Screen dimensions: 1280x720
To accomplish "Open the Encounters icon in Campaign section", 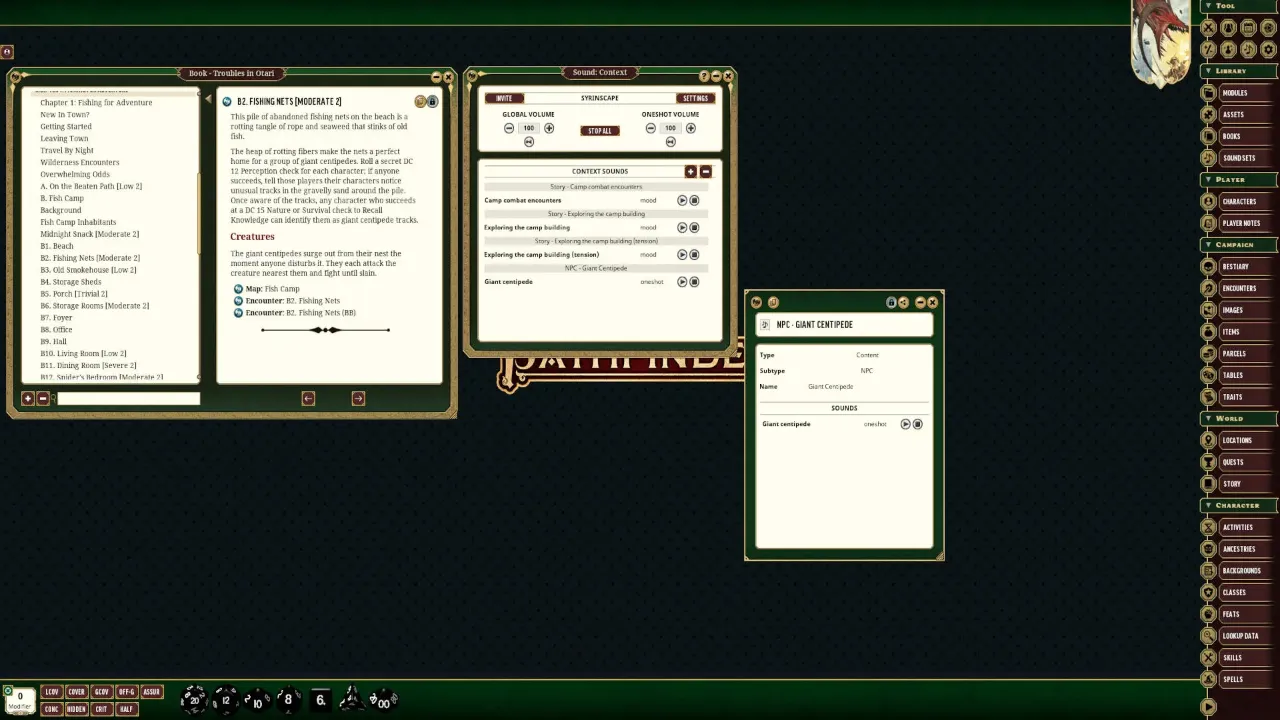I will (x=1209, y=288).
